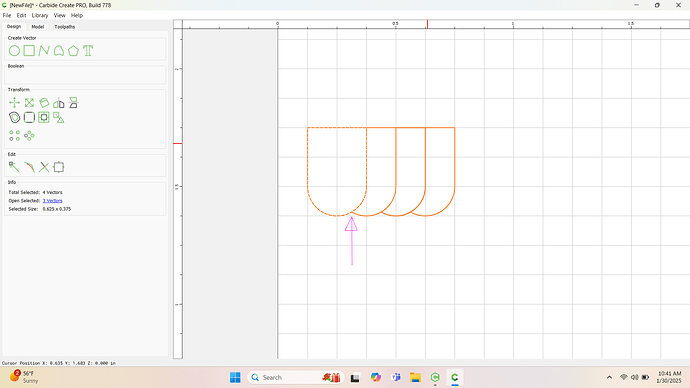
Task: Select the Polyline curve tool
Action: (44, 51)
